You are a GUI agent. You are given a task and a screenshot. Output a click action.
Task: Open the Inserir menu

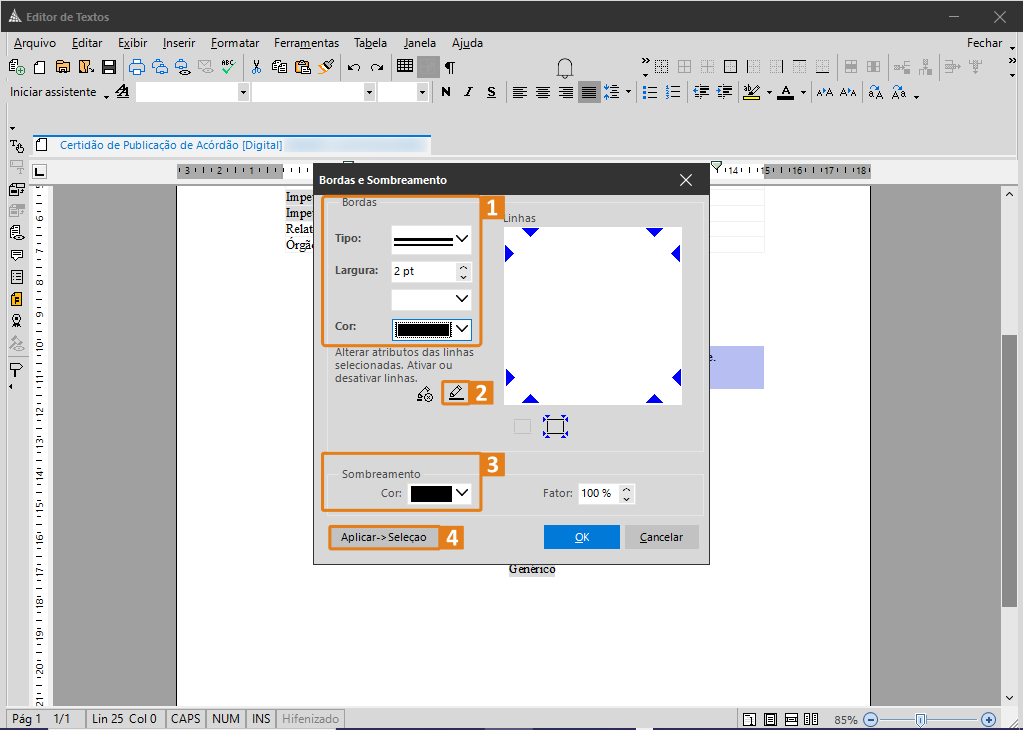tap(179, 43)
